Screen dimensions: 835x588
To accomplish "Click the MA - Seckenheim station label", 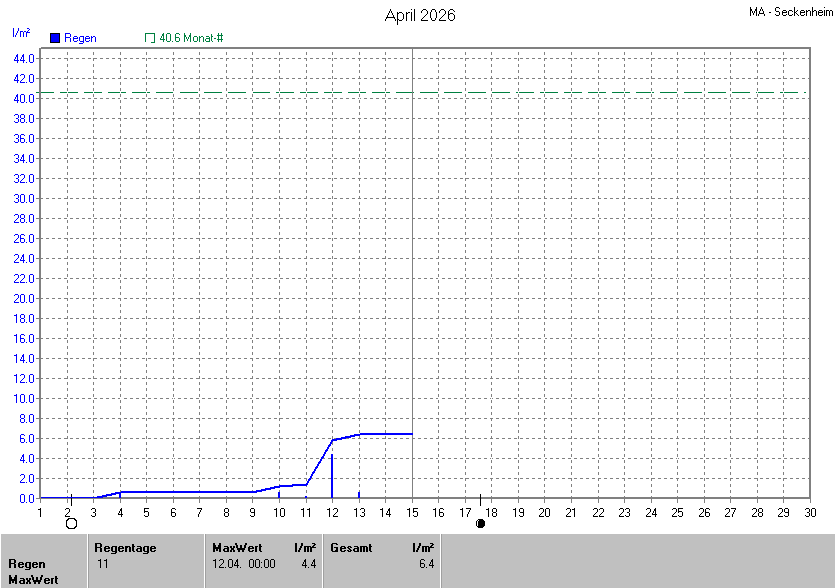I will point(789,12).
